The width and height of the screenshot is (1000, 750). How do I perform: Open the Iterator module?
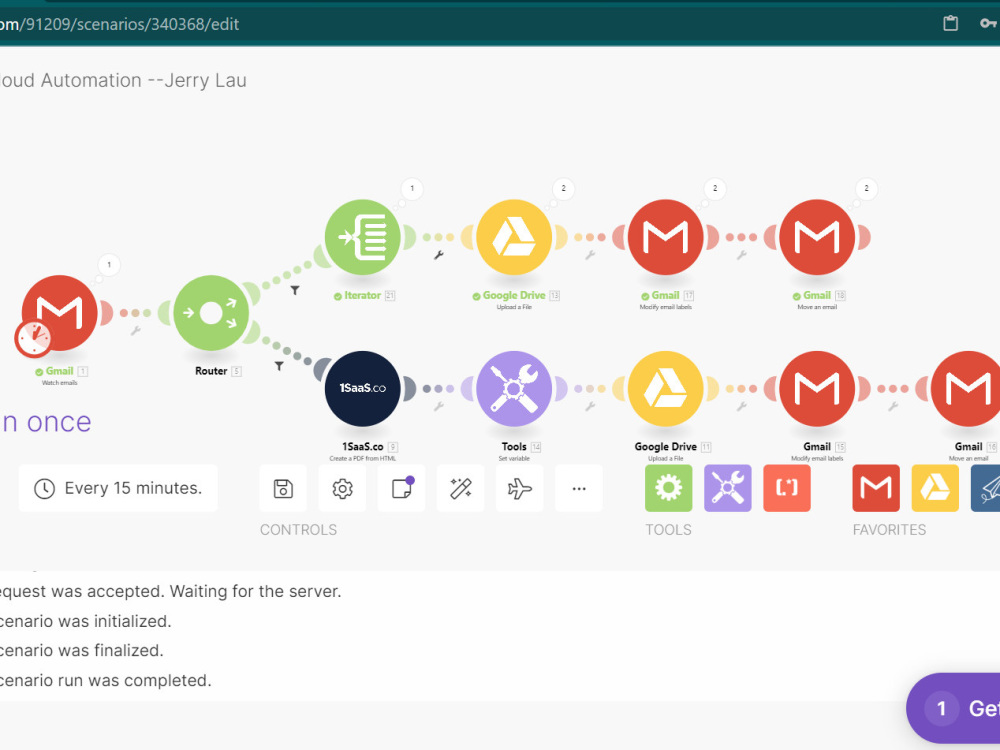(362, 237)
